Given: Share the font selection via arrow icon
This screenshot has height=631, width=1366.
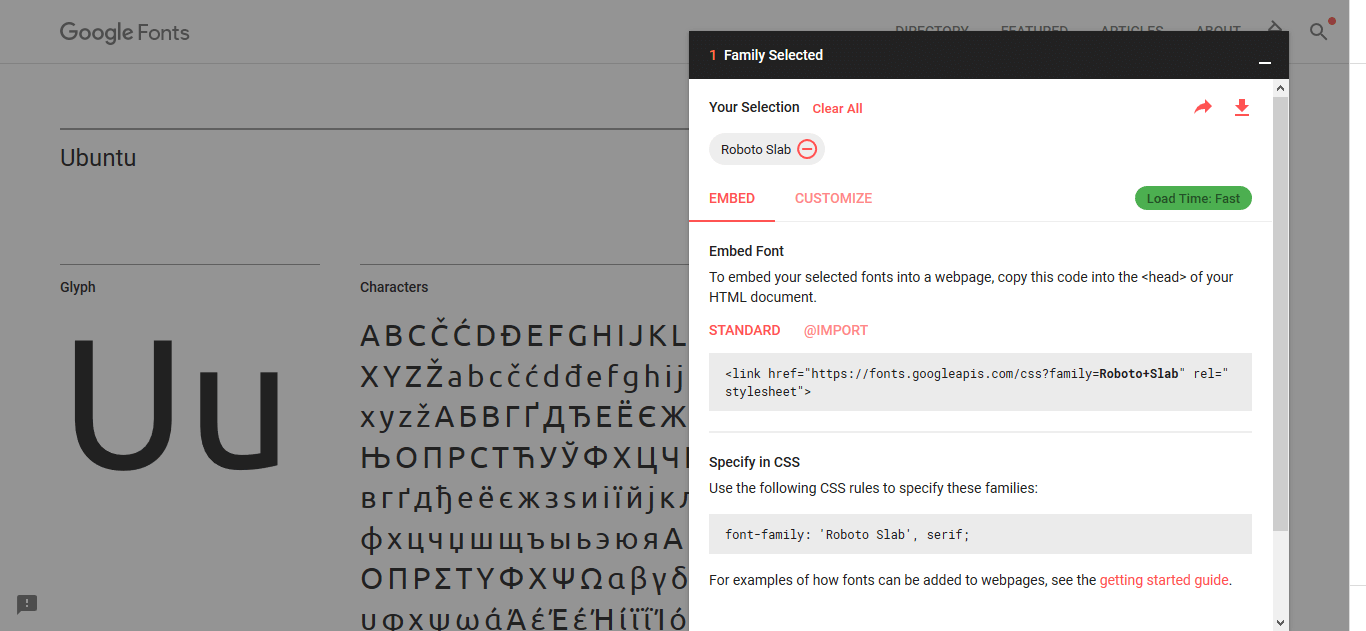Looking at the screenshot, I should (1203, 107).
